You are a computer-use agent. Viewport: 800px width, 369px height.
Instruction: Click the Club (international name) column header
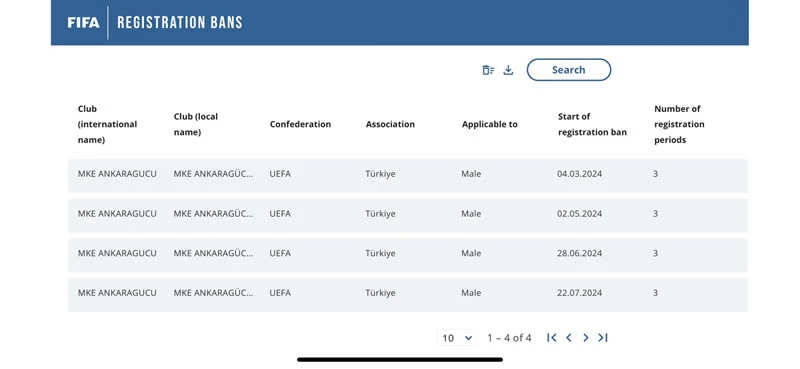(x=107, y=124)
